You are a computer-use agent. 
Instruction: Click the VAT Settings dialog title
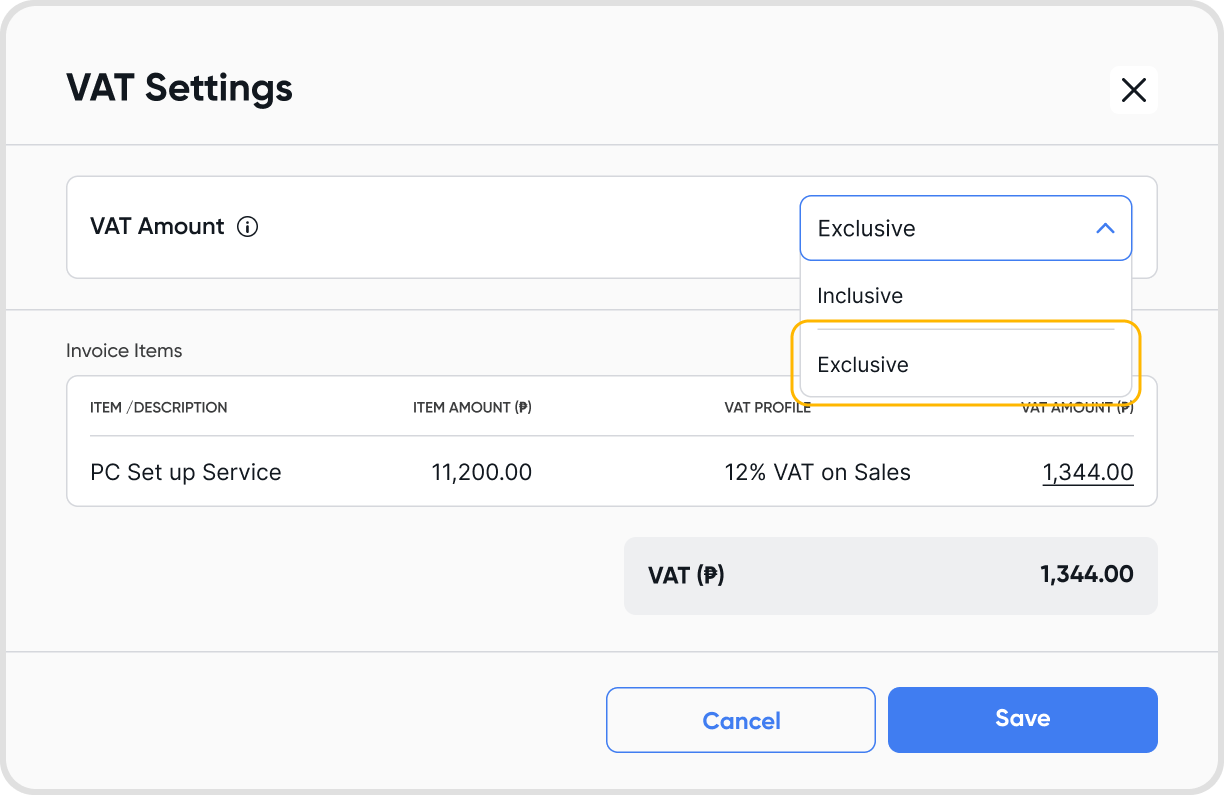click(179, 88)
